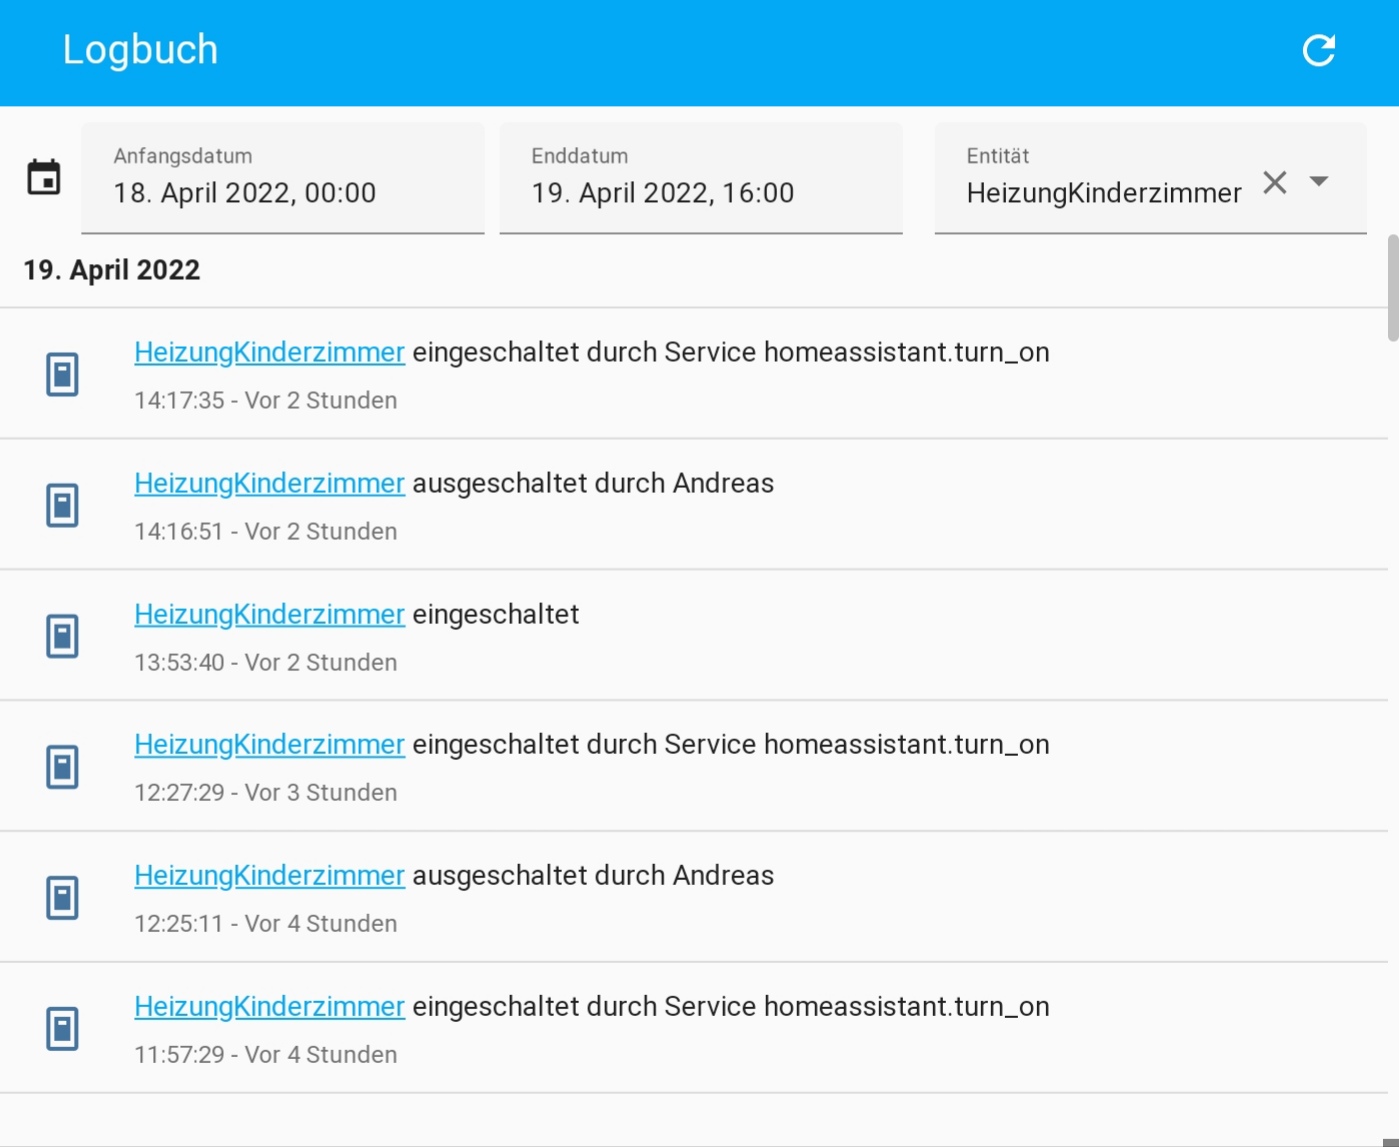Clear the HeizungKinderzimmer entity filter

click(1274, 183)
